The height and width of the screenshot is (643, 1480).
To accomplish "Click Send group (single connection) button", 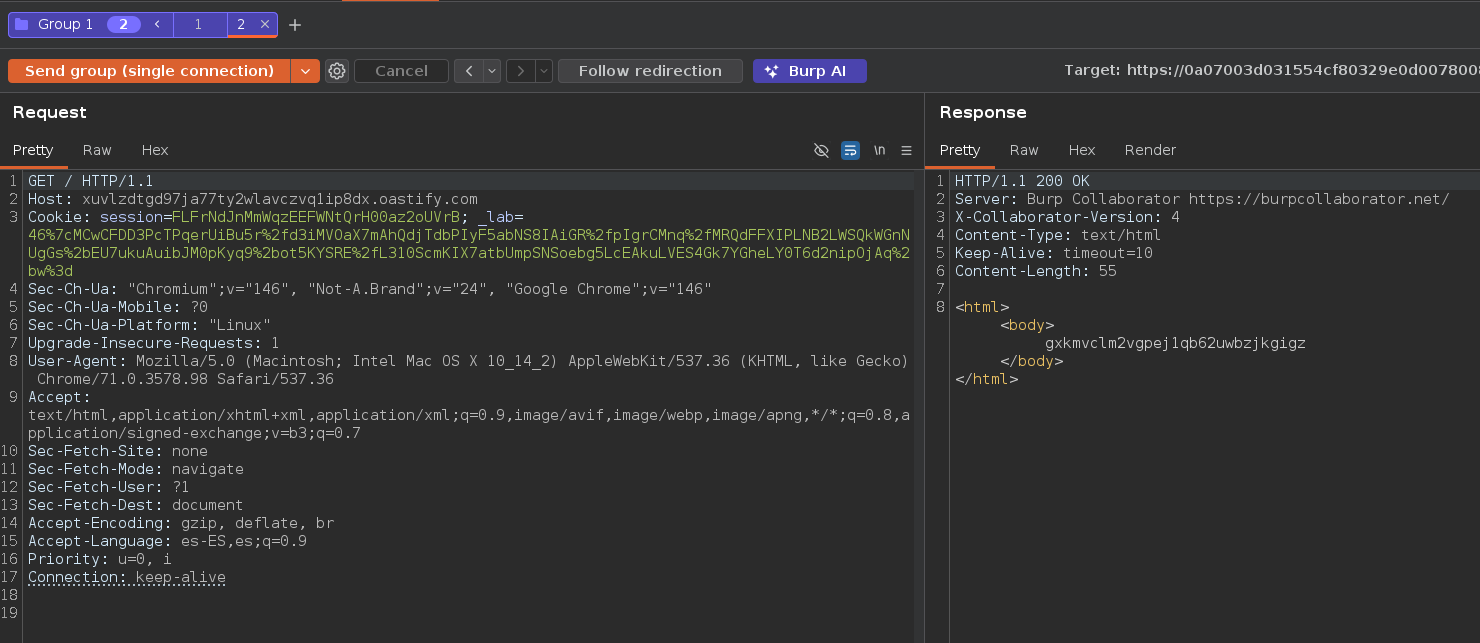I will pyautogui.click(x=149, y=71).
